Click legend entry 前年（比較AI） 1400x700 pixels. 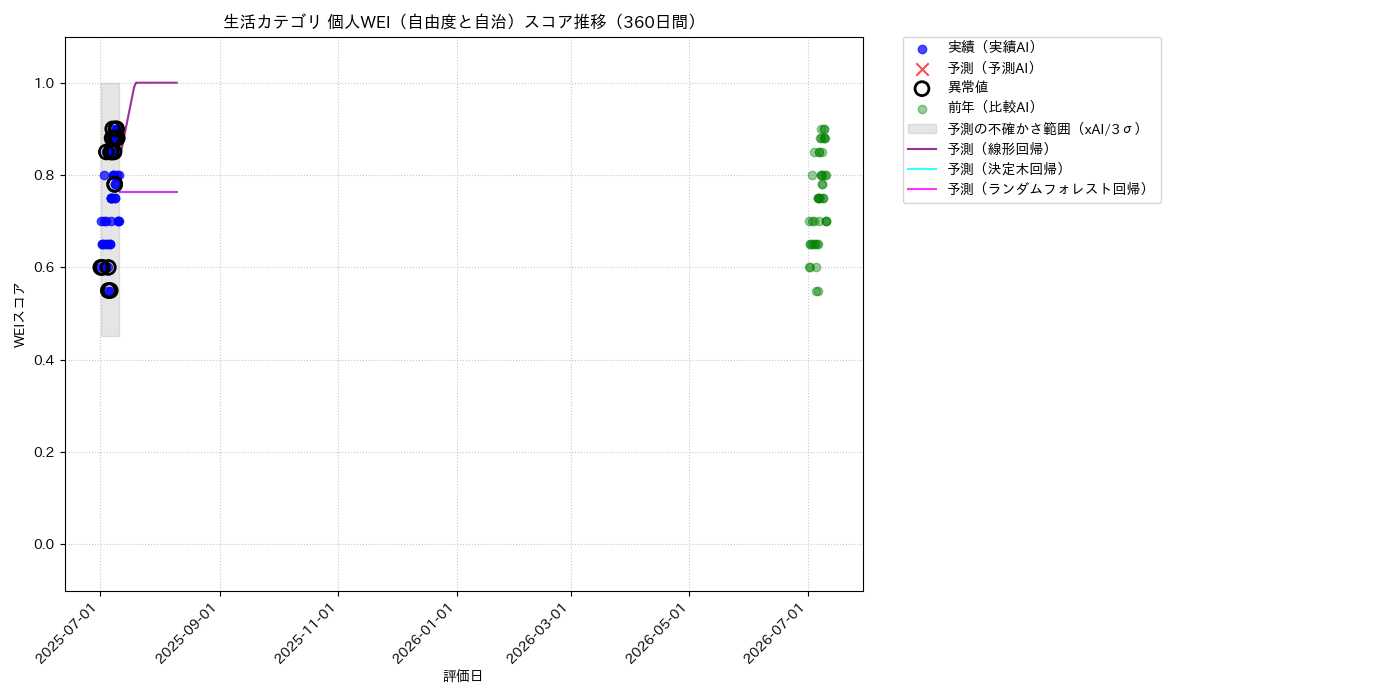pos(992,108)
